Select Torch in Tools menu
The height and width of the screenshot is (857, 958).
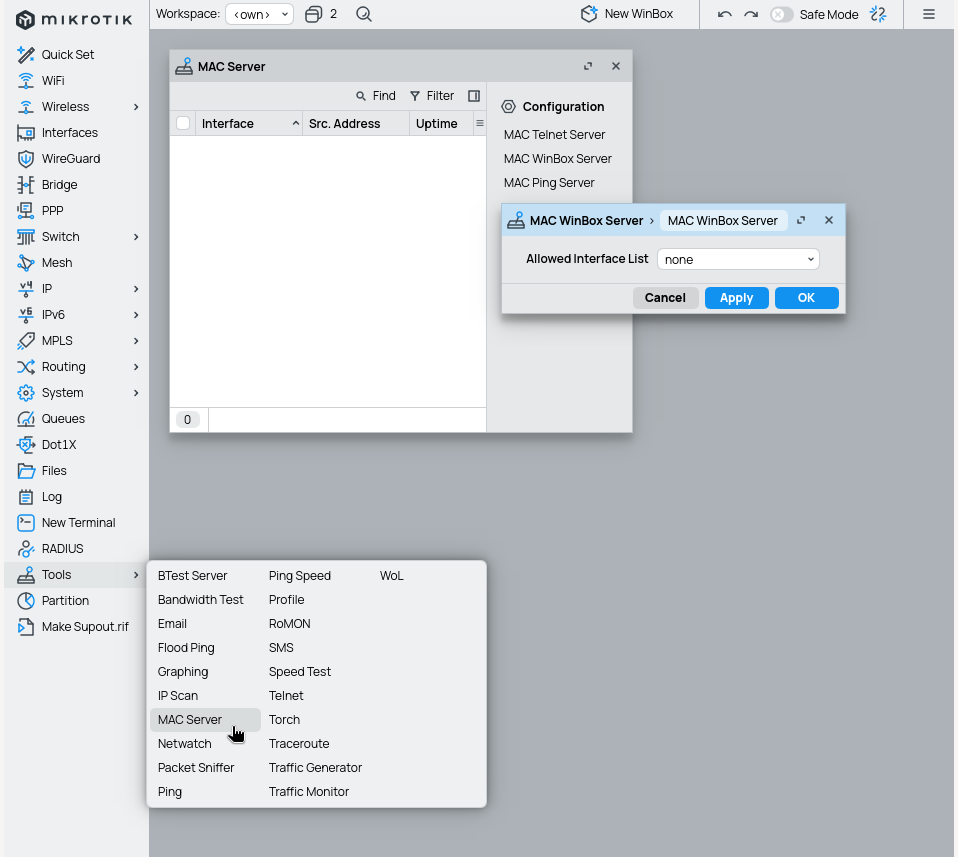coord(284,720)
